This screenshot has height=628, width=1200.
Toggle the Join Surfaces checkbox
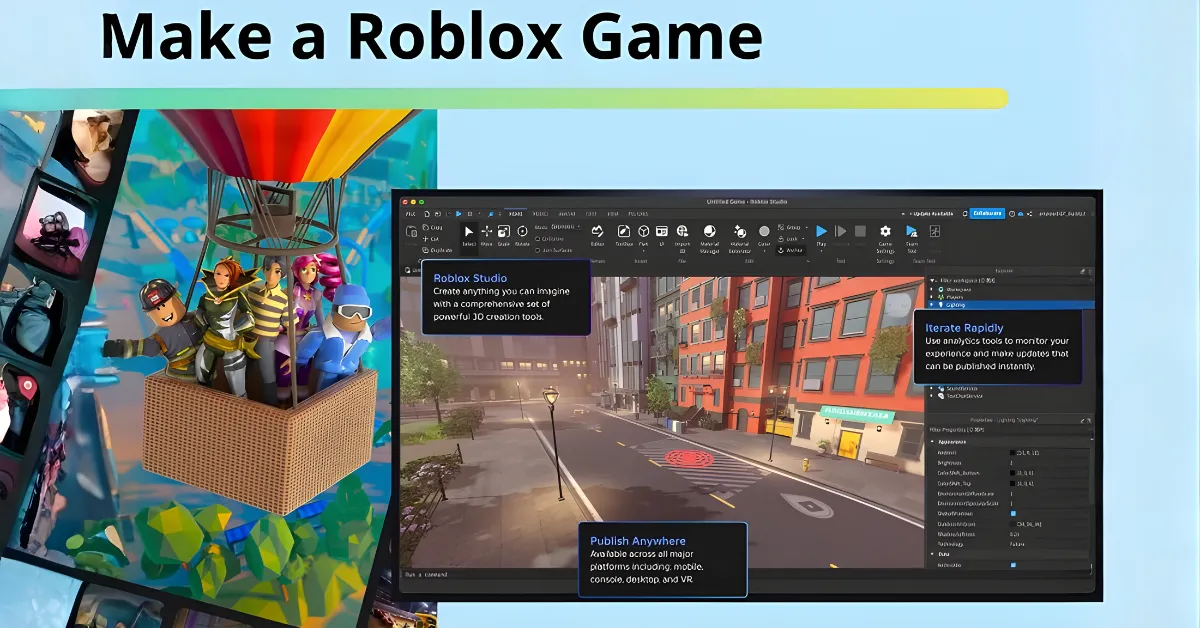point(538,250)
